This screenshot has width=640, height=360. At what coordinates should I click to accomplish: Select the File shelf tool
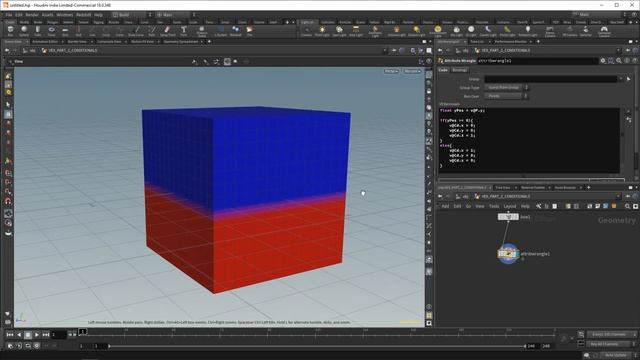249,31
